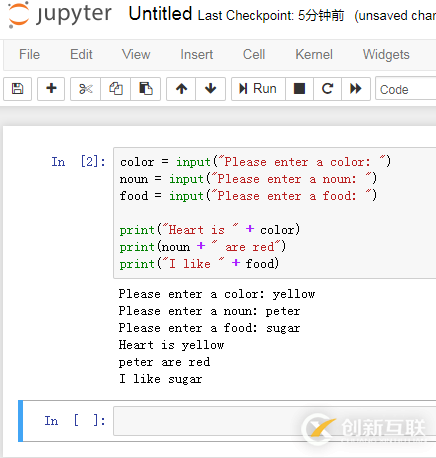
Task: Restart kernel and run all cells
Action: pos(356,89)
